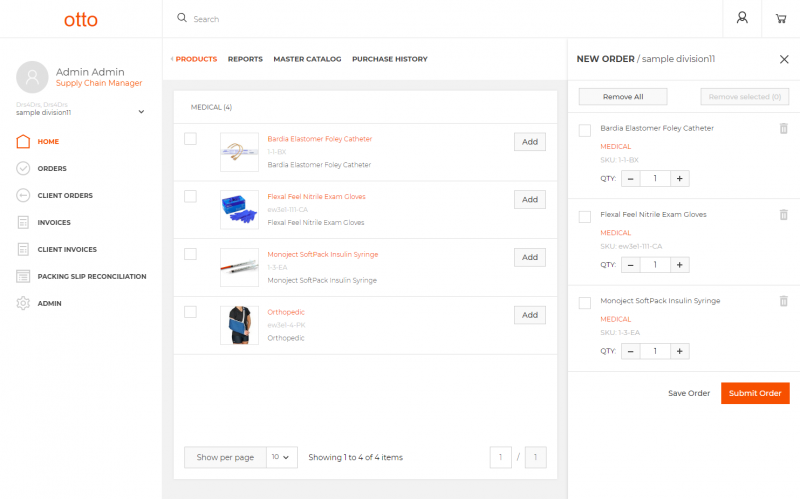Decrease quantity for Bardia Foley Catheter
Screen dimensions: 800x499
click(x=631, y=179)
